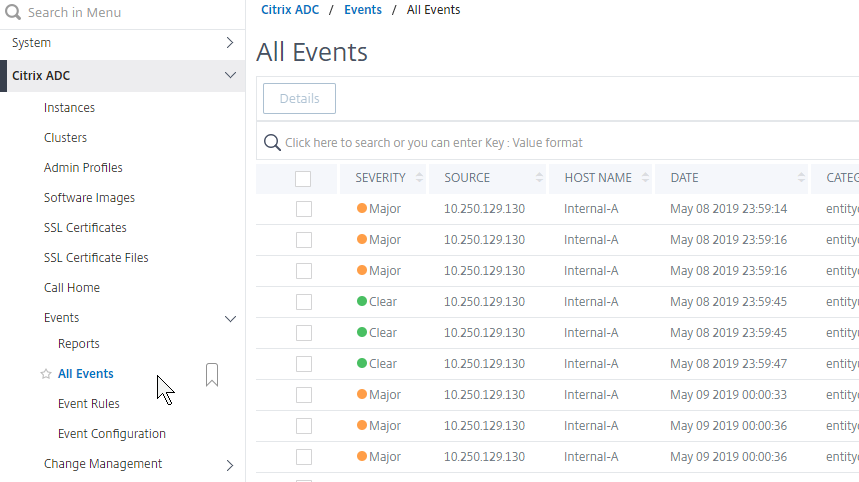Check the first Major event at 23:59:16
The height and width of the screenshot is (482, 859).
304,240
